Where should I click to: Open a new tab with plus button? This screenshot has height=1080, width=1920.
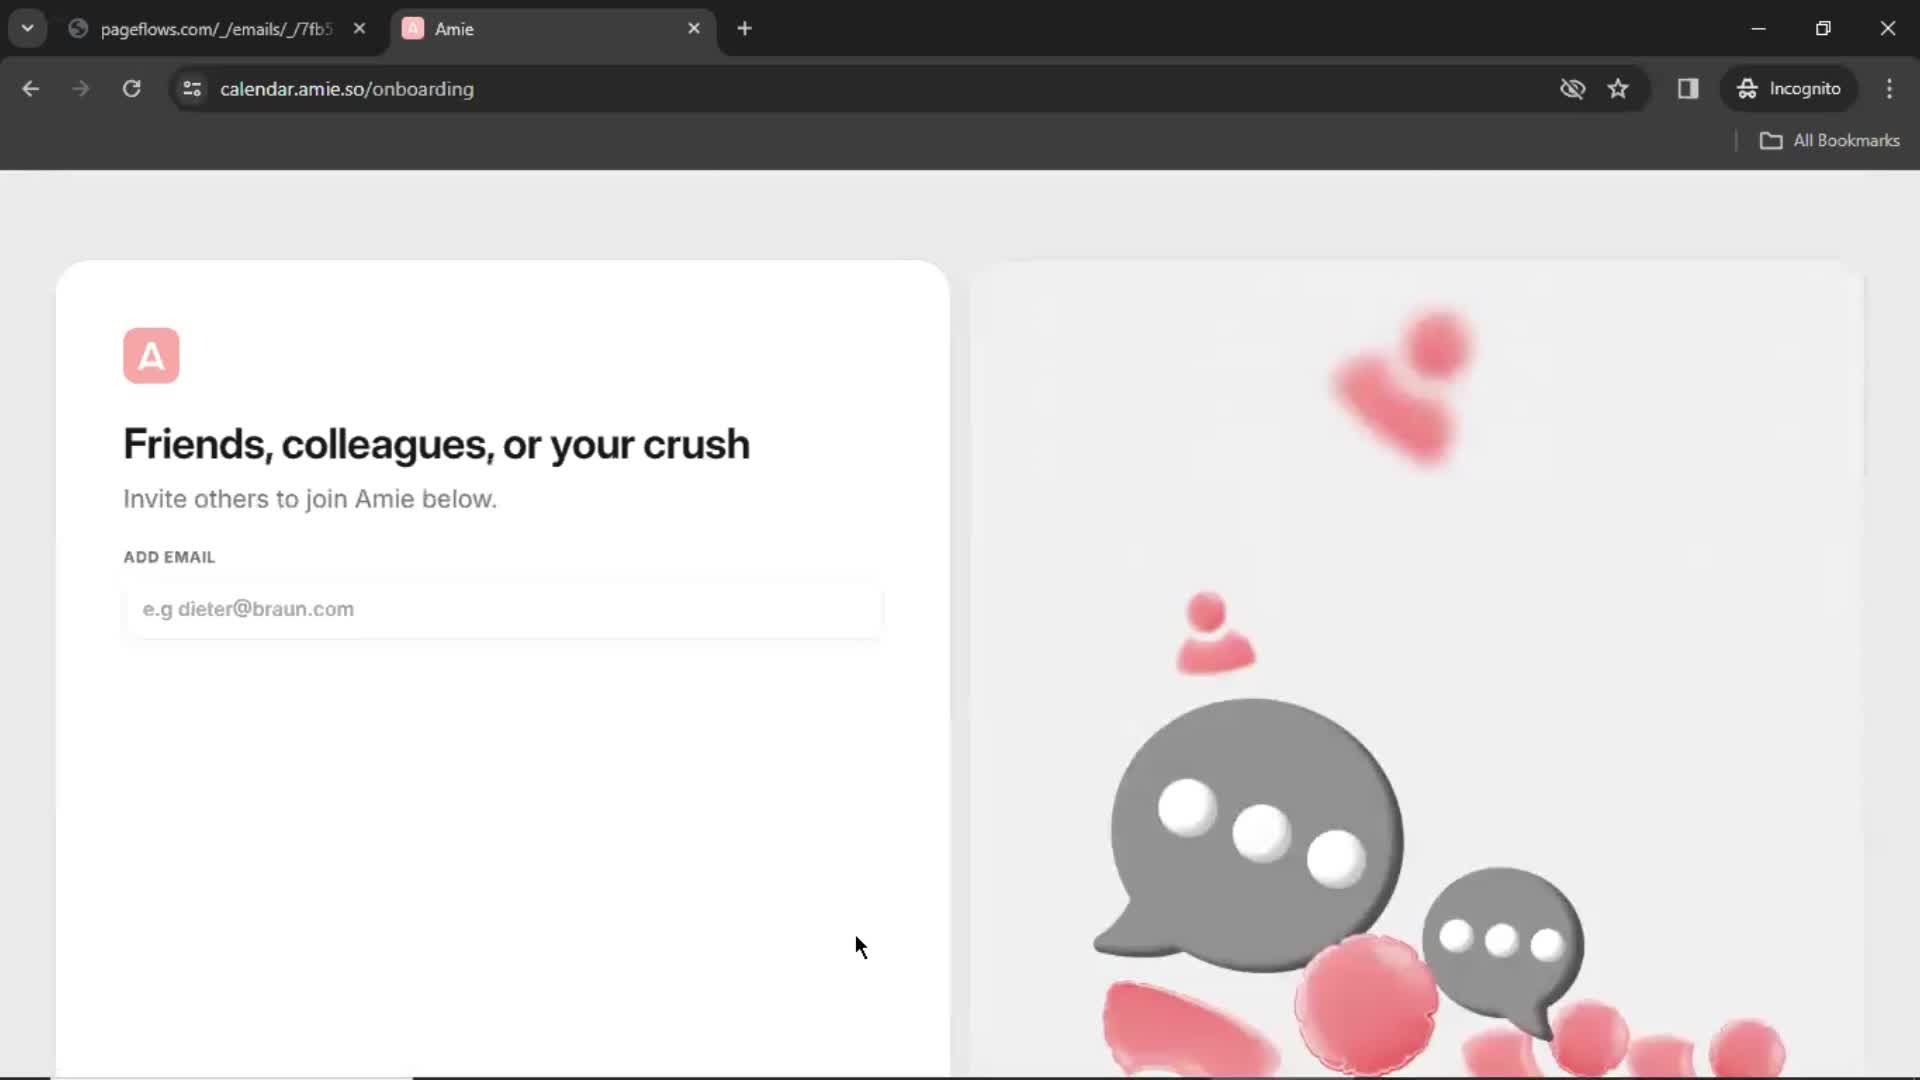pyautogui.click(x=744, y=28)
